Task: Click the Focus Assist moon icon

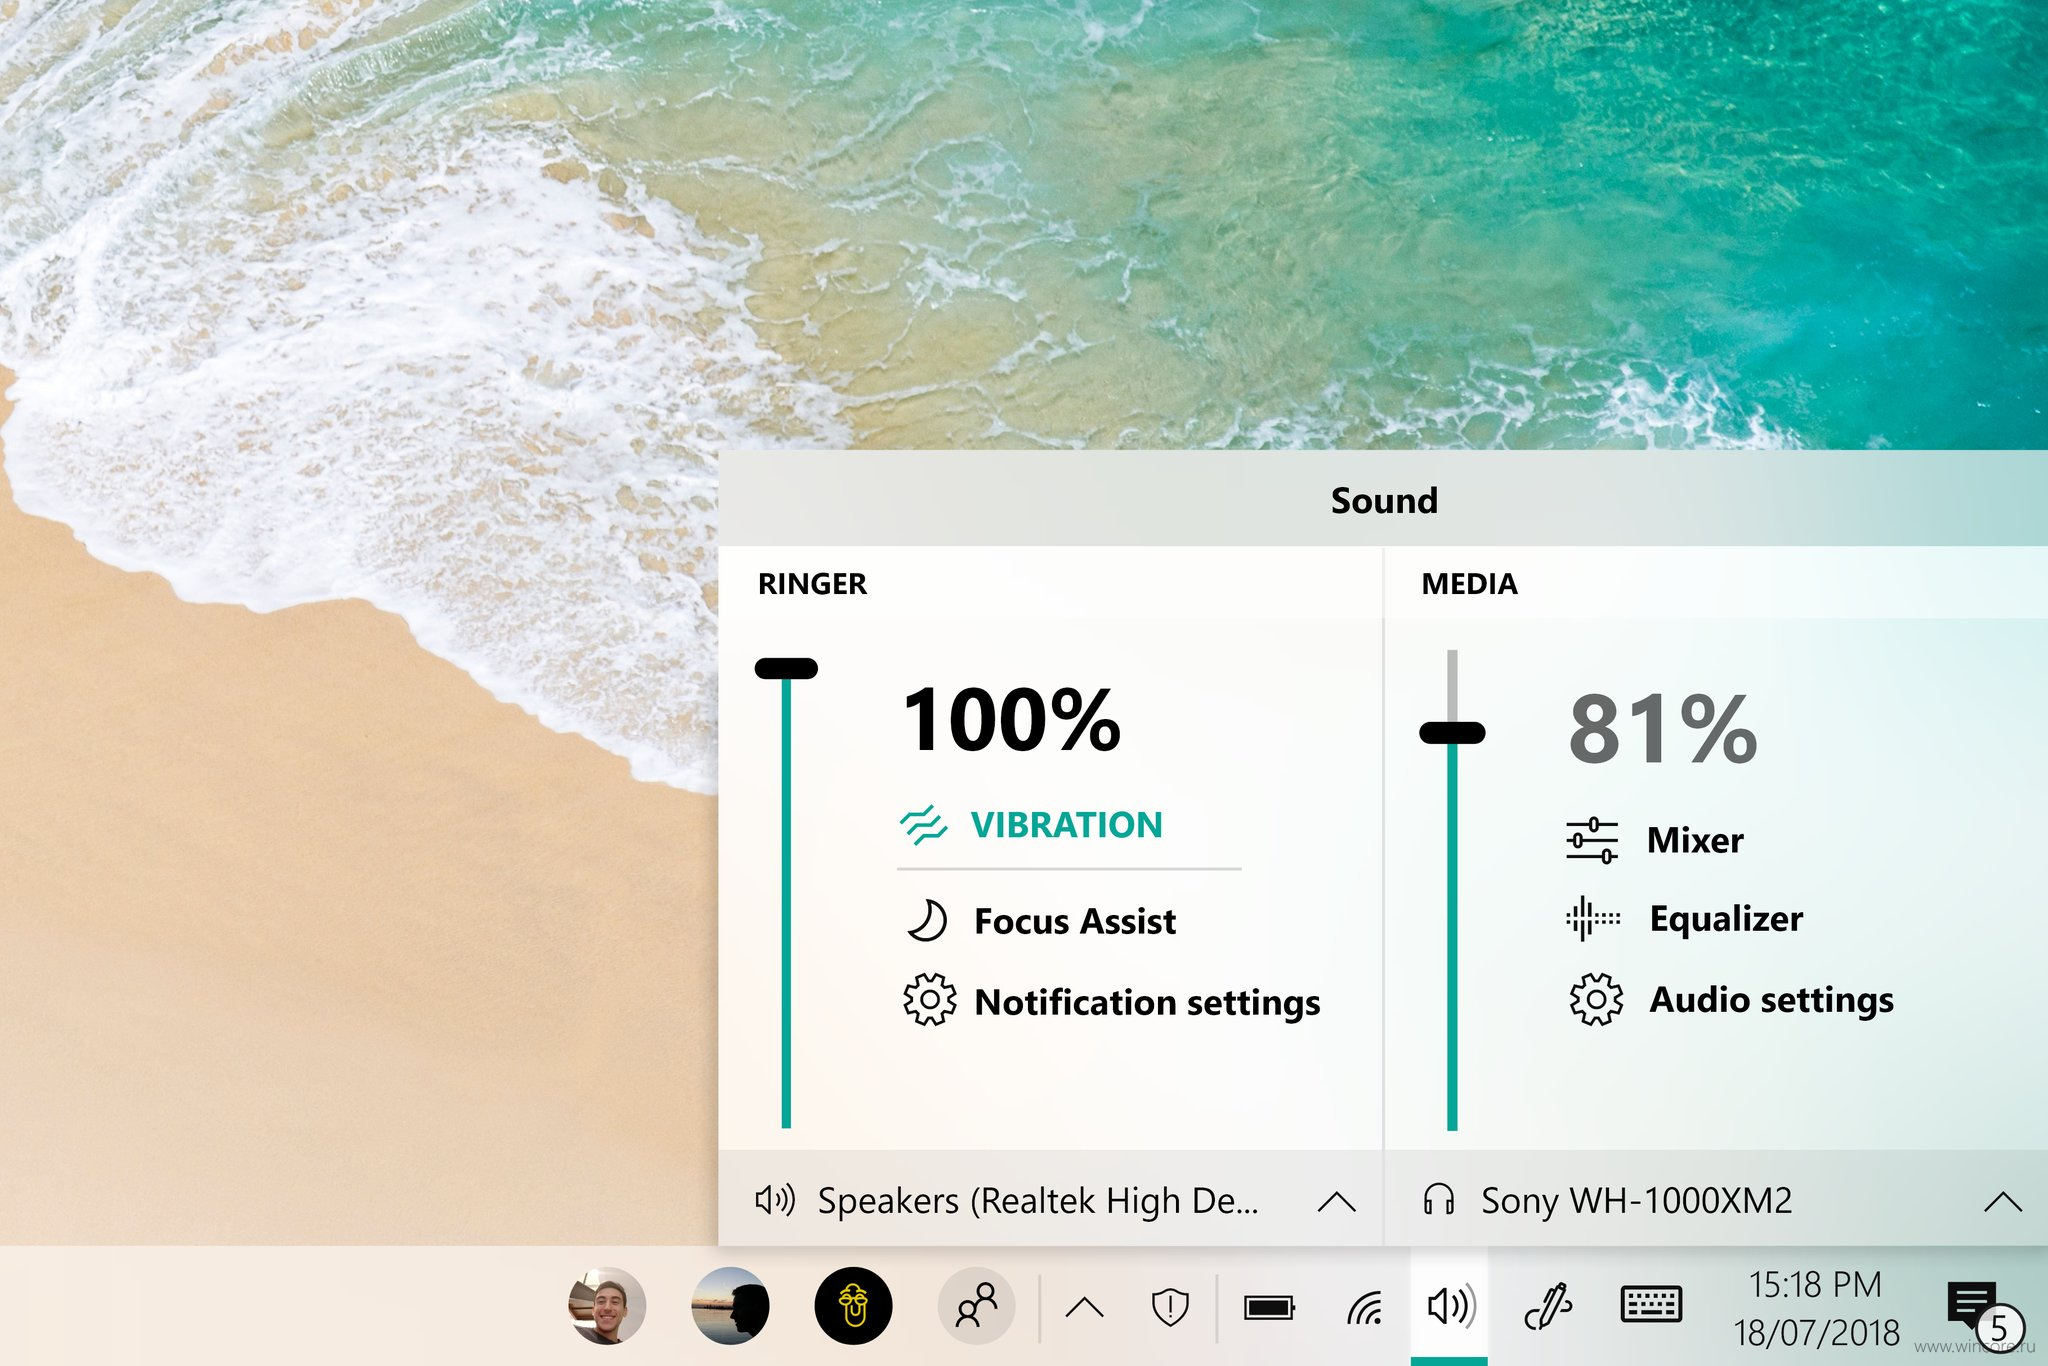Action: point(926,921)
